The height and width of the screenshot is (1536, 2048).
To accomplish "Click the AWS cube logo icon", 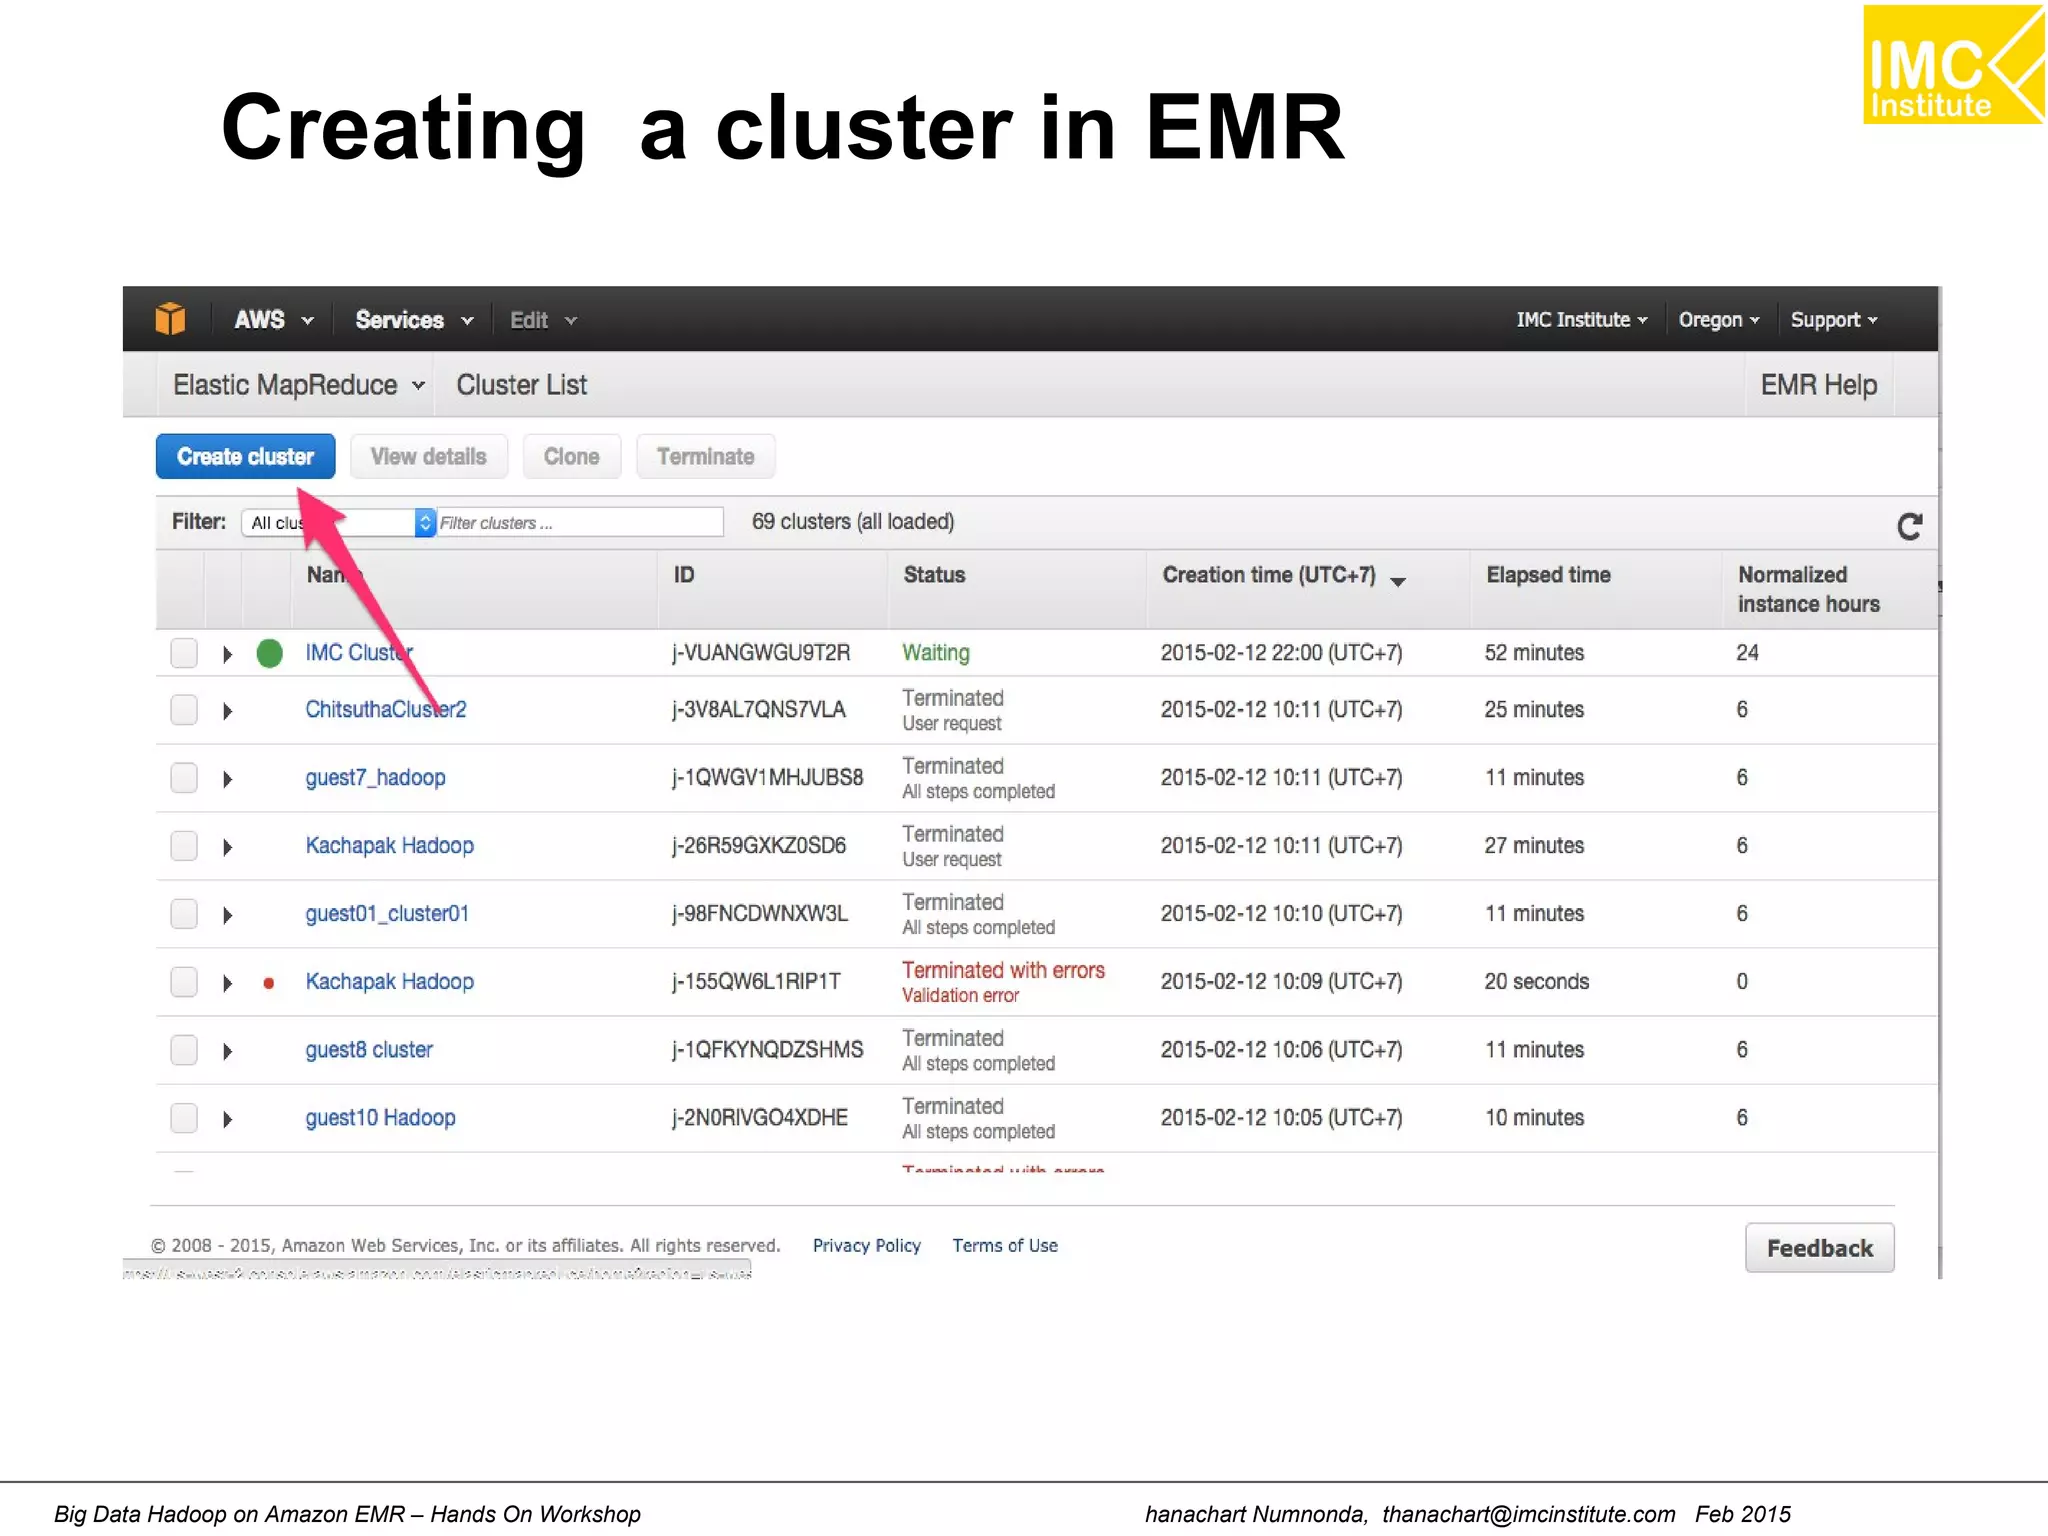I will tap(170, 319).
